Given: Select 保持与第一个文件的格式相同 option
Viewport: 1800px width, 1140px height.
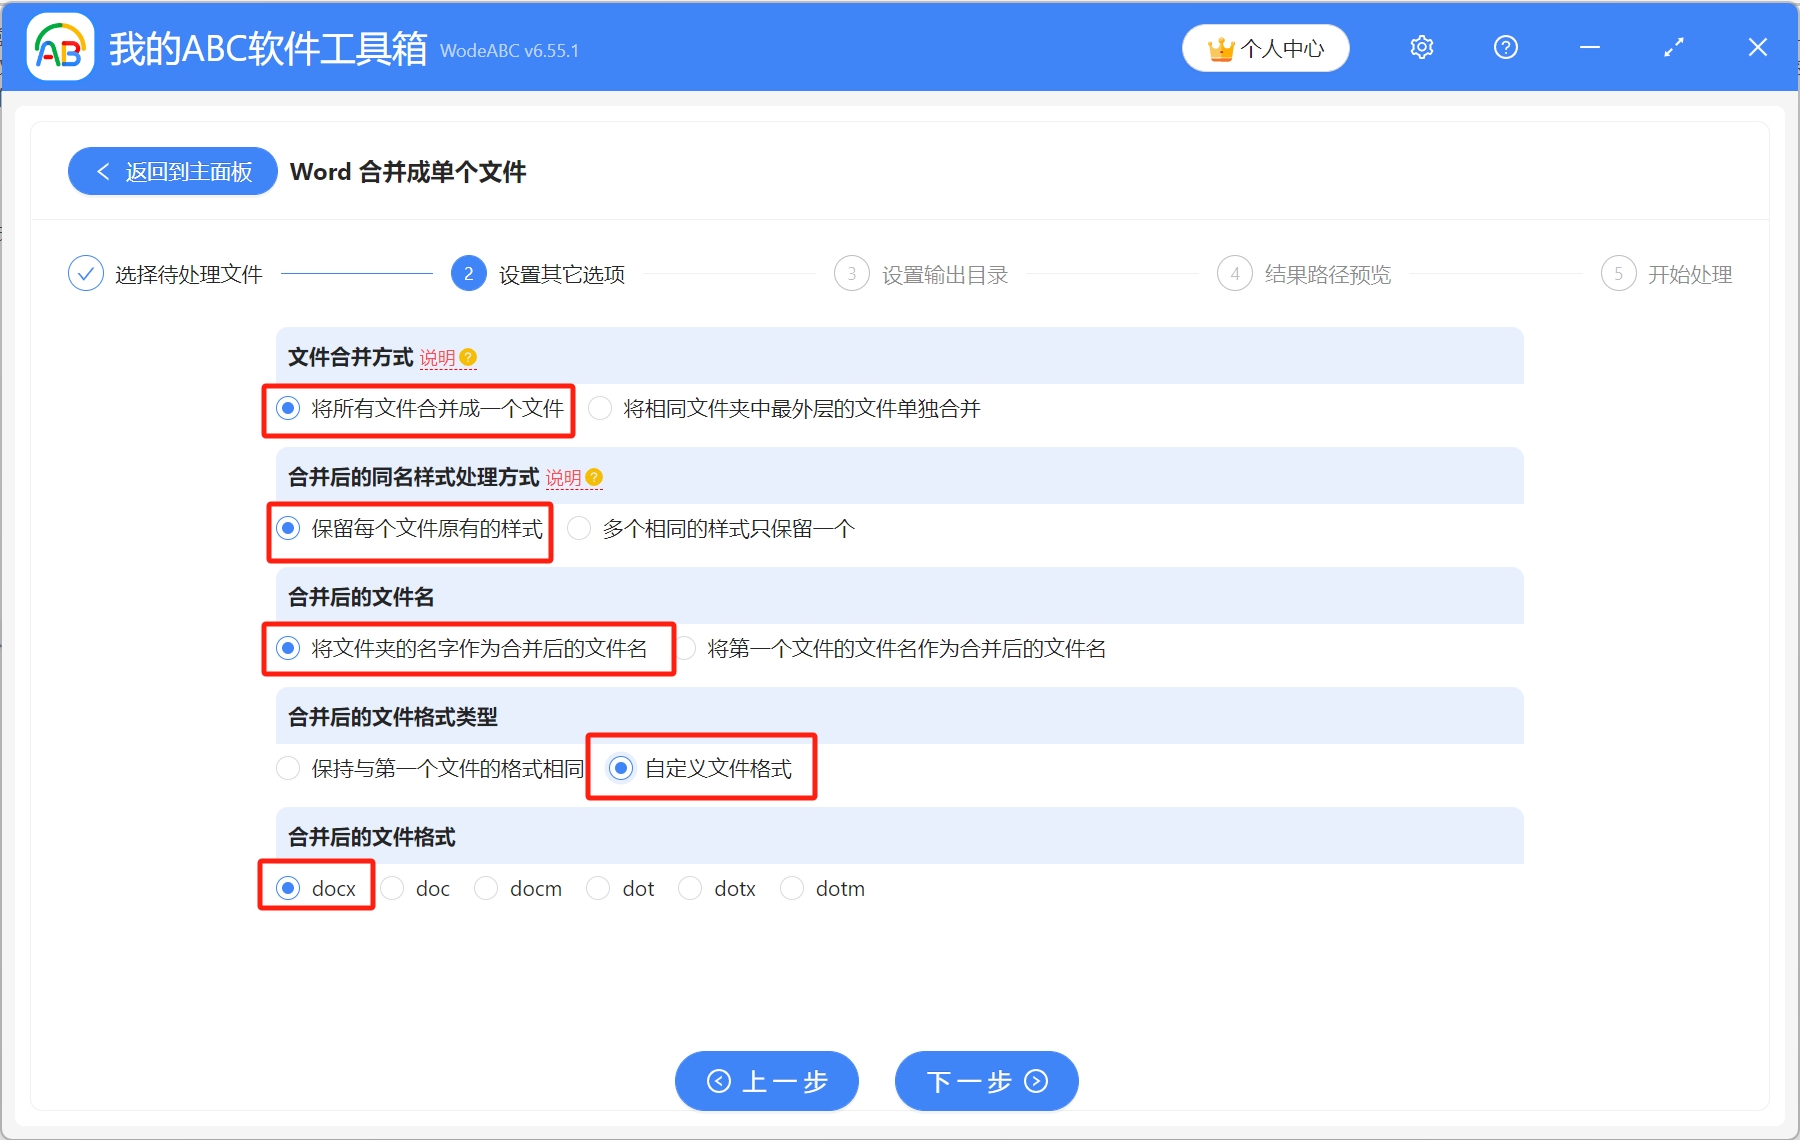Looking at the screenshot, I should point(288,769).
